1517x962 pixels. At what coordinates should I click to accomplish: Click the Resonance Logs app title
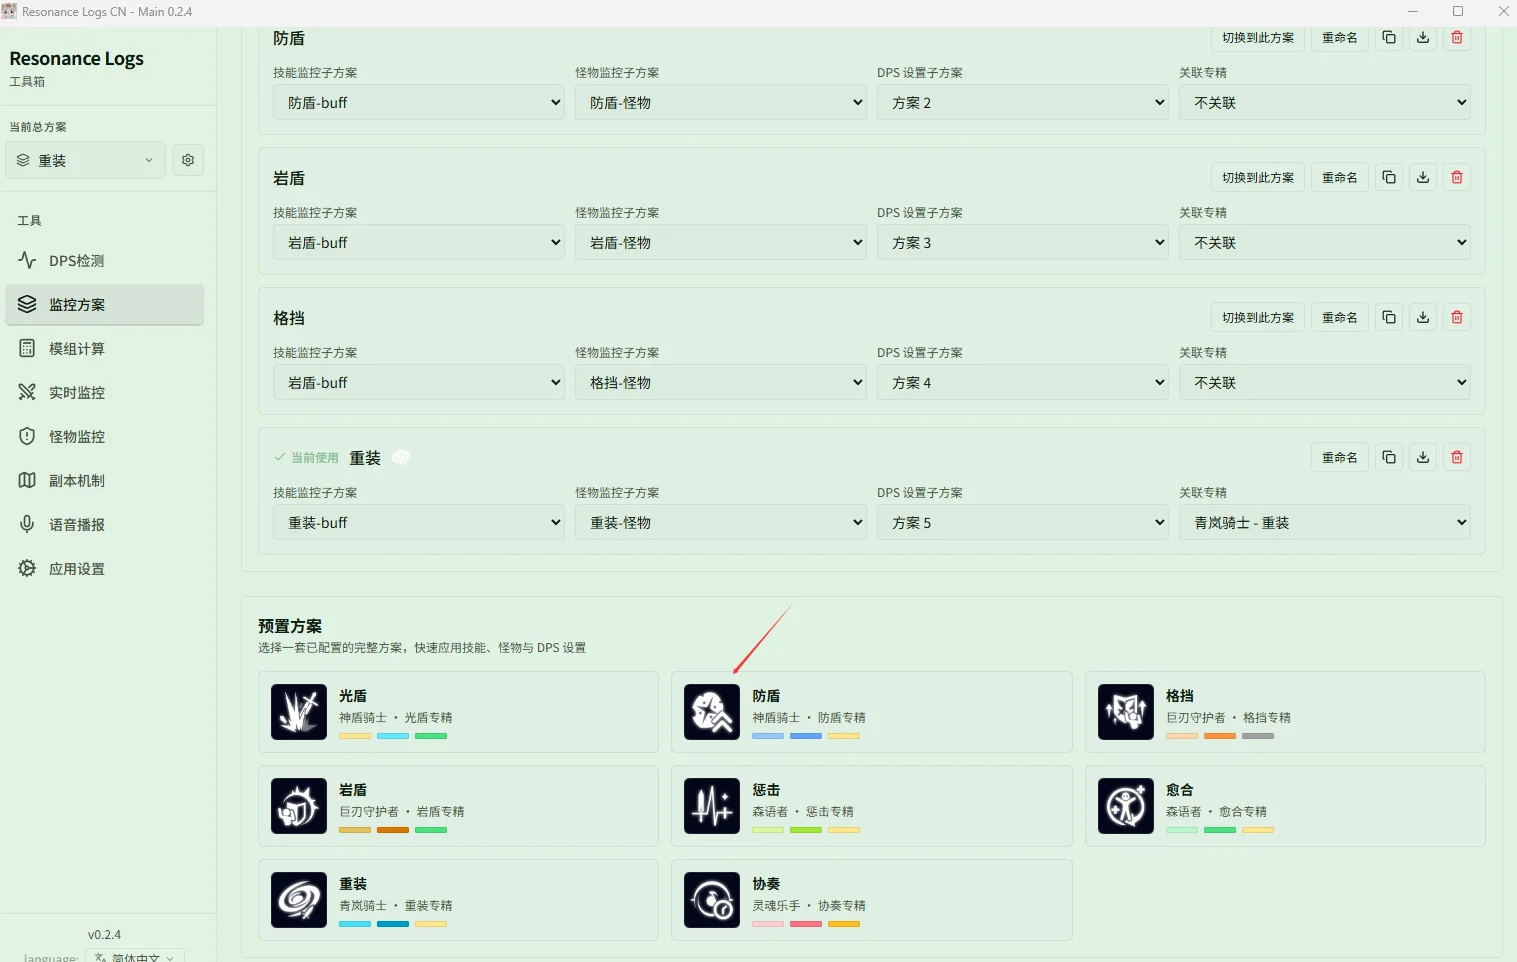click(76, 58)
